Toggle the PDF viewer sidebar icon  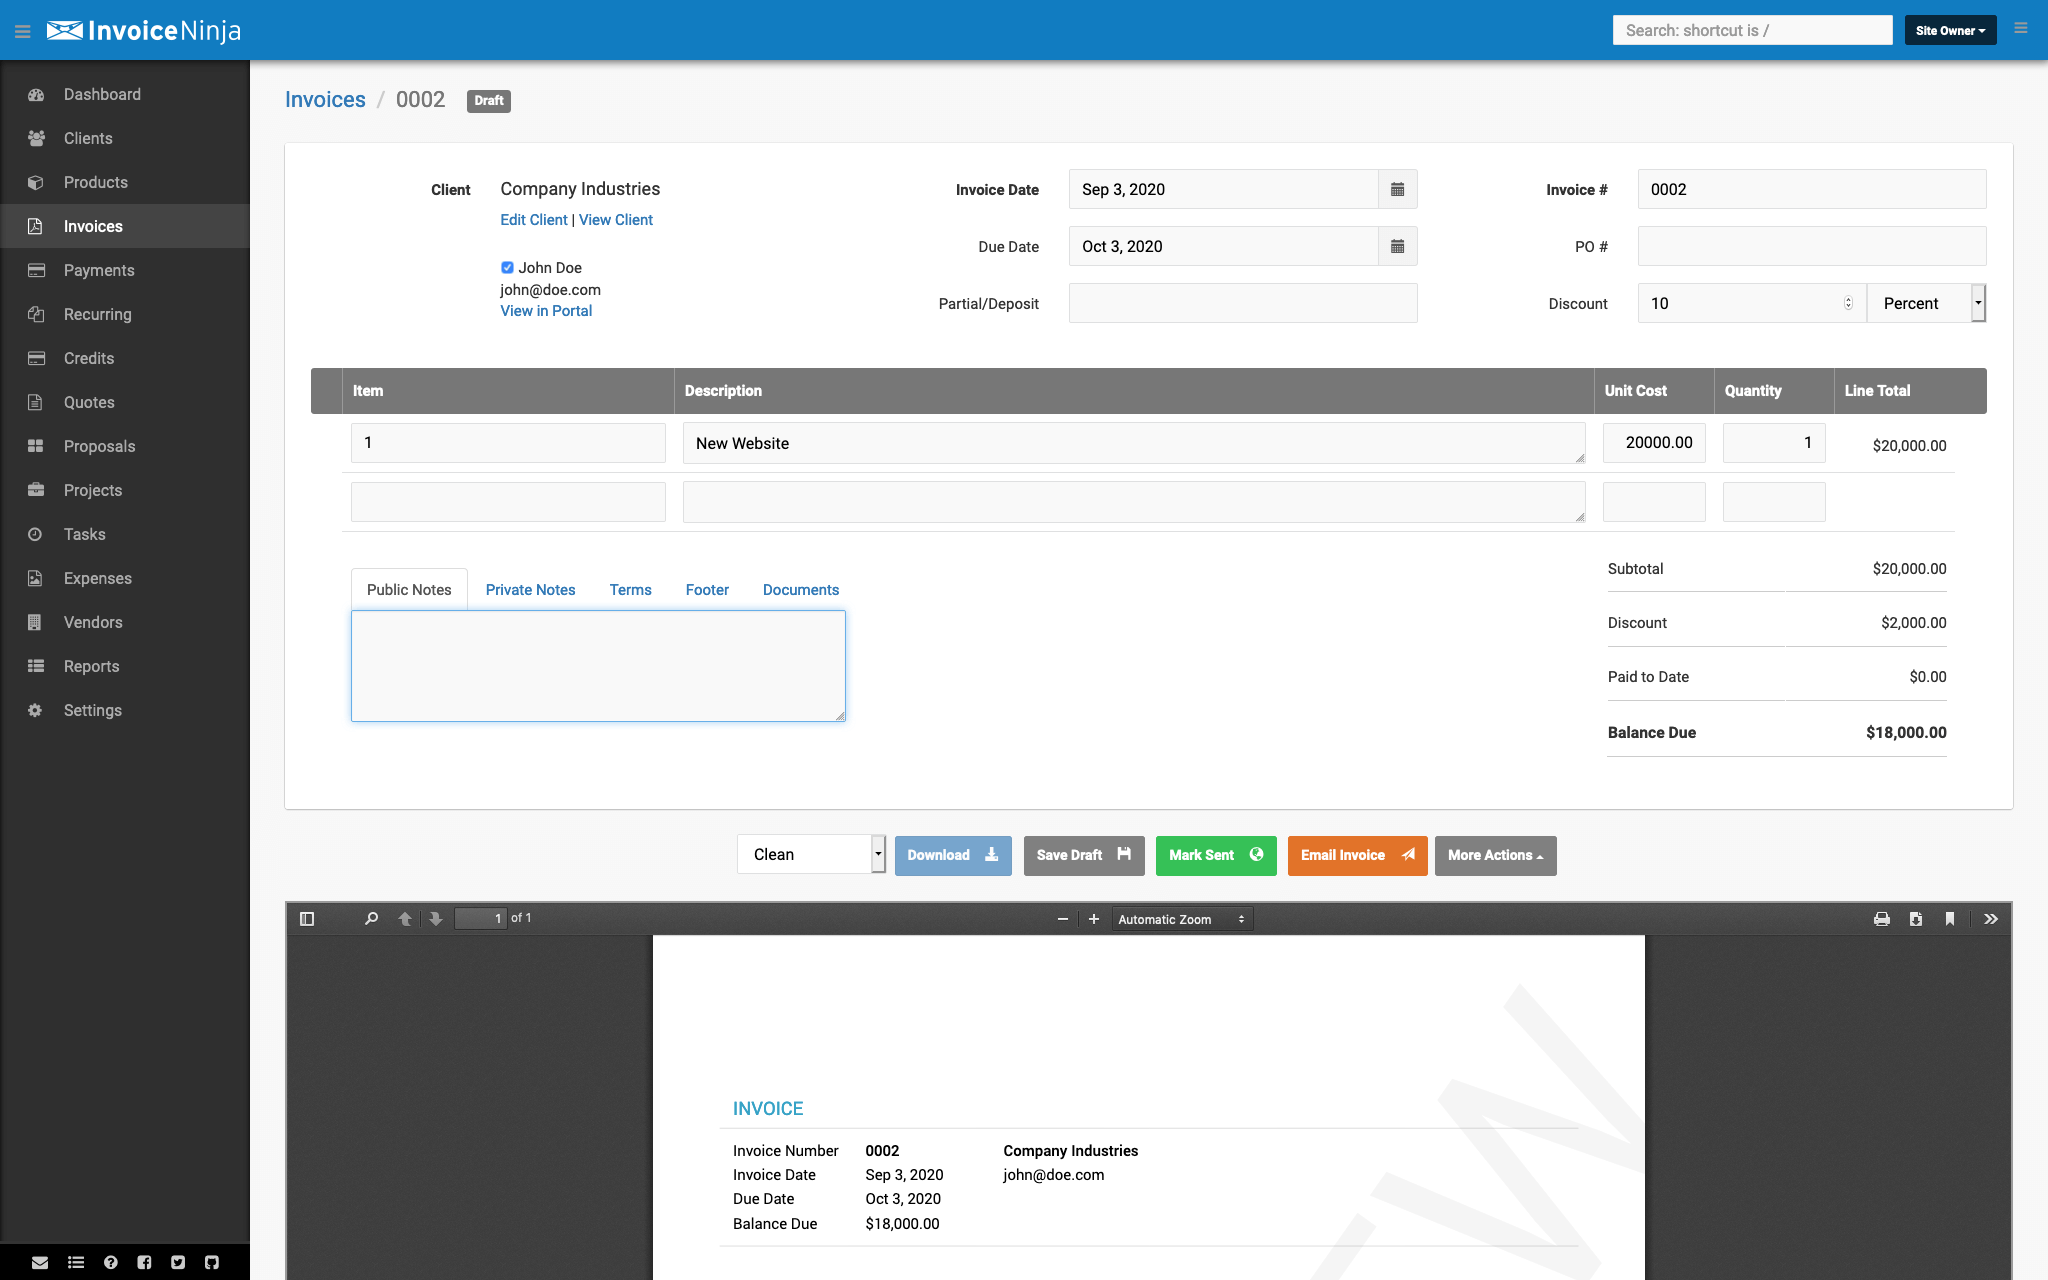pos(307,919)
